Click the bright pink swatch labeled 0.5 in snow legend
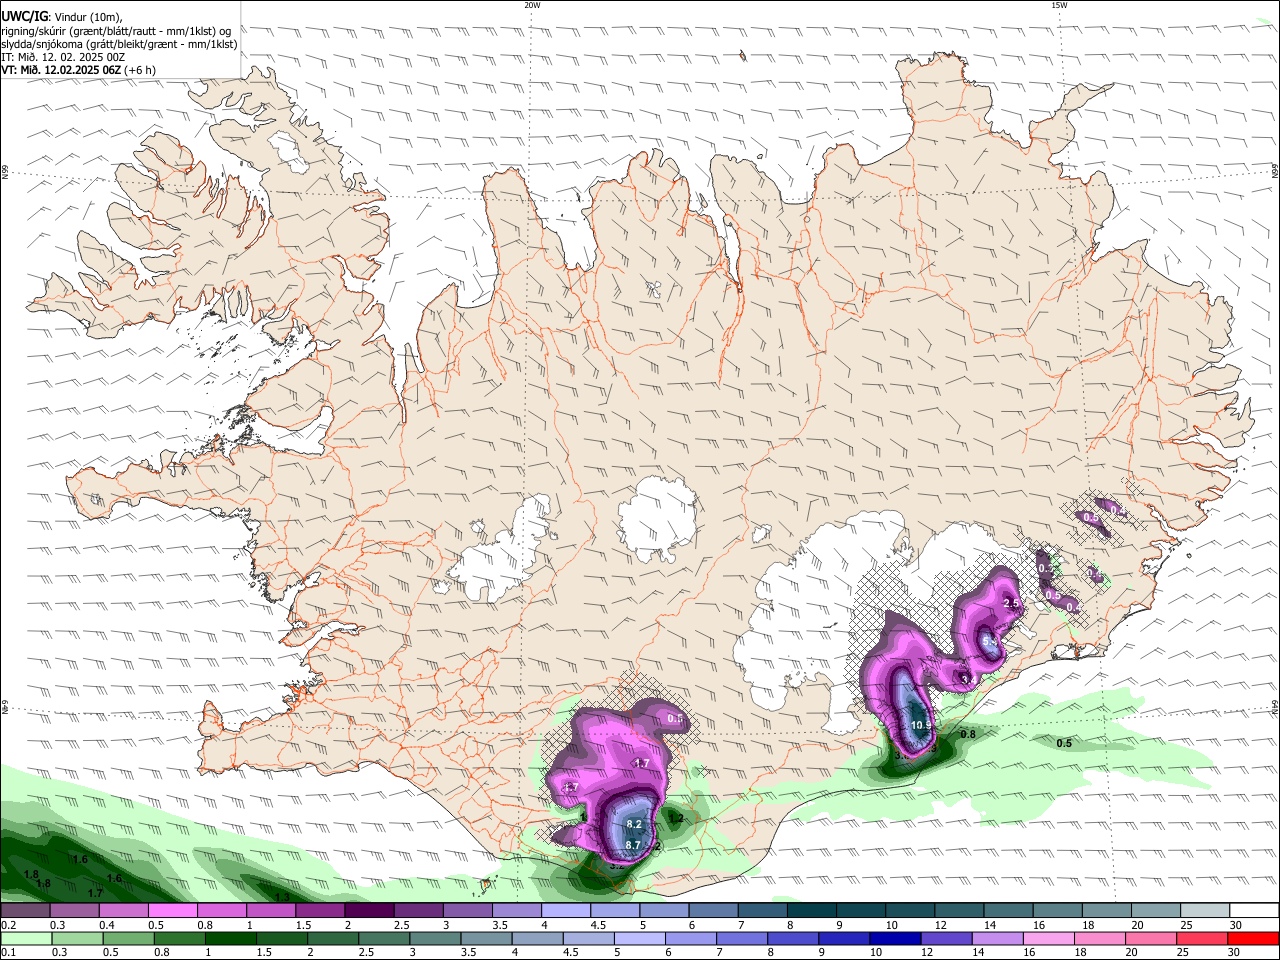The width and height of the screenshot is (1280, 960). click(172, 911)
